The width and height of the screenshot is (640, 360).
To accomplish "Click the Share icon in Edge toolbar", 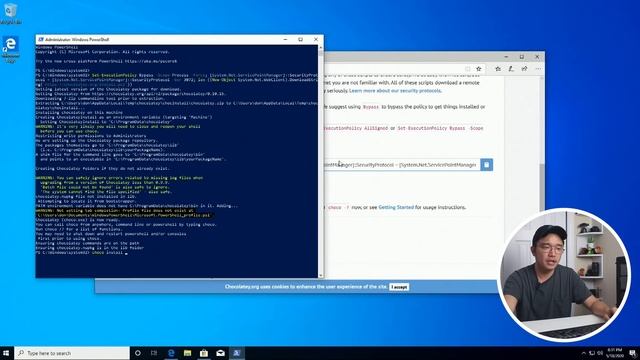I will pyautogui.click(x=524, y=69).
